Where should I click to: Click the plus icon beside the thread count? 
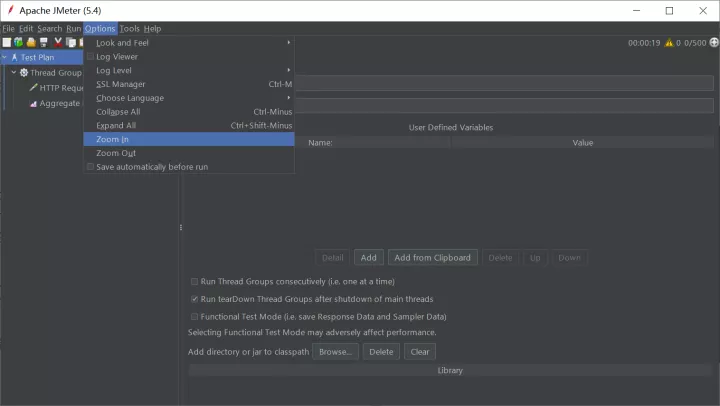pos(714,42)
